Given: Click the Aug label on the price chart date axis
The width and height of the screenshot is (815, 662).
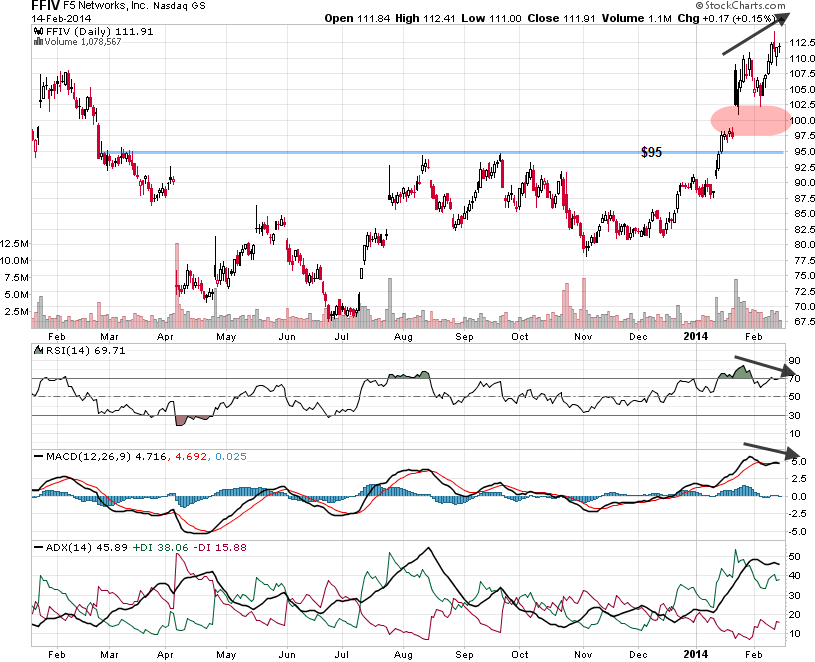Looking at the screenshot, I should [x=403, y=337].
